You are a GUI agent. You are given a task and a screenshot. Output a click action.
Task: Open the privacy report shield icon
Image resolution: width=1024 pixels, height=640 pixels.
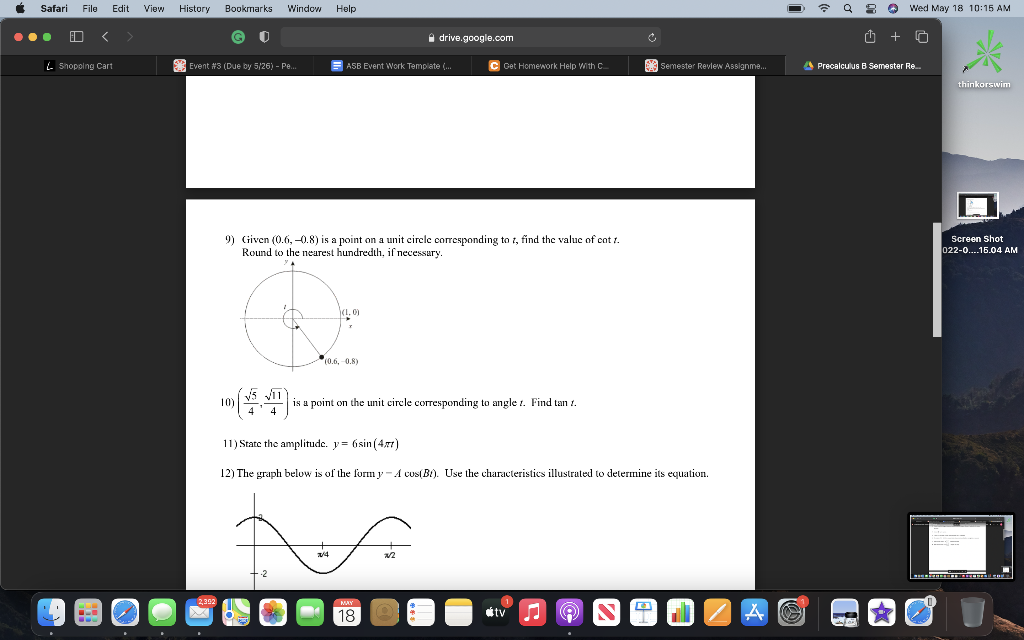(264, 37)
